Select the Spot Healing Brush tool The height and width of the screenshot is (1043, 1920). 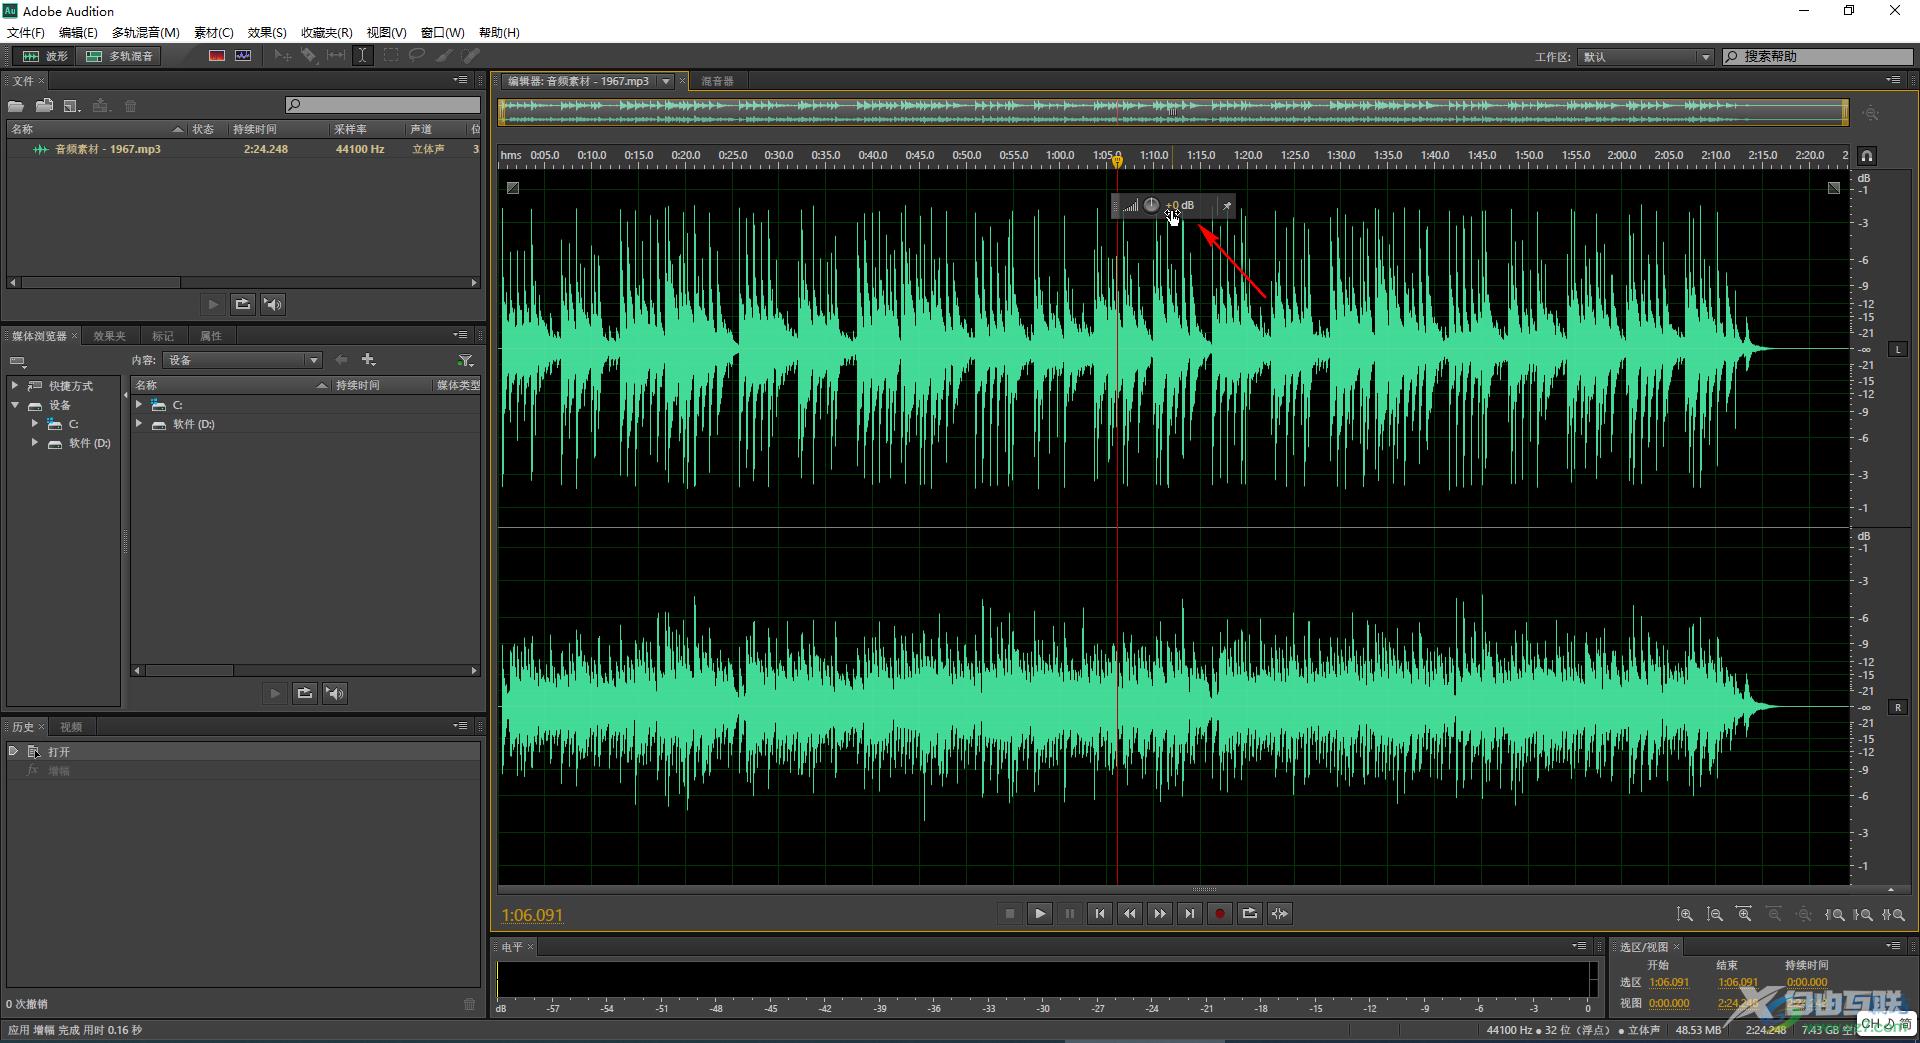point(471,56)
